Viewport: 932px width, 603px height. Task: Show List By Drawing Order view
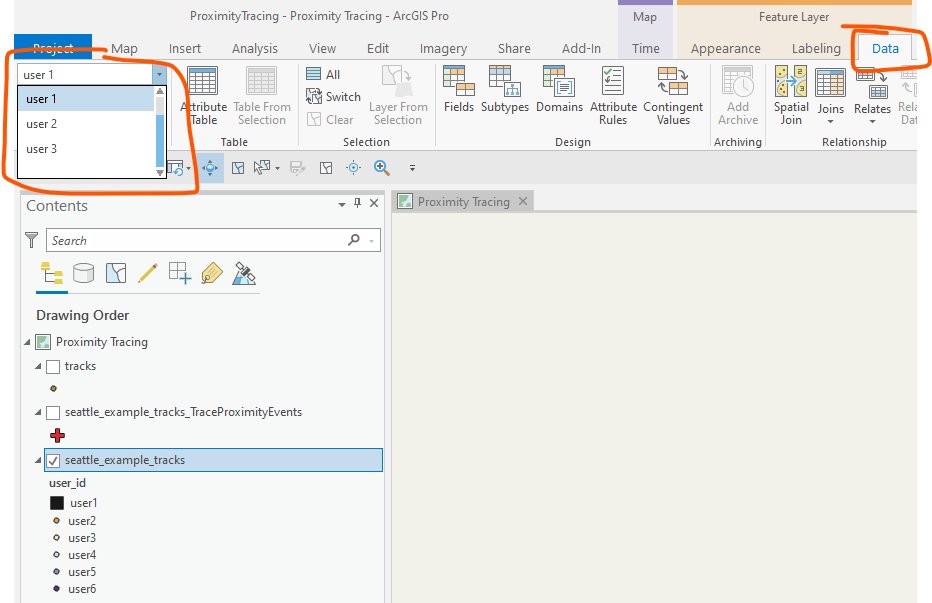tap(52, 274)
